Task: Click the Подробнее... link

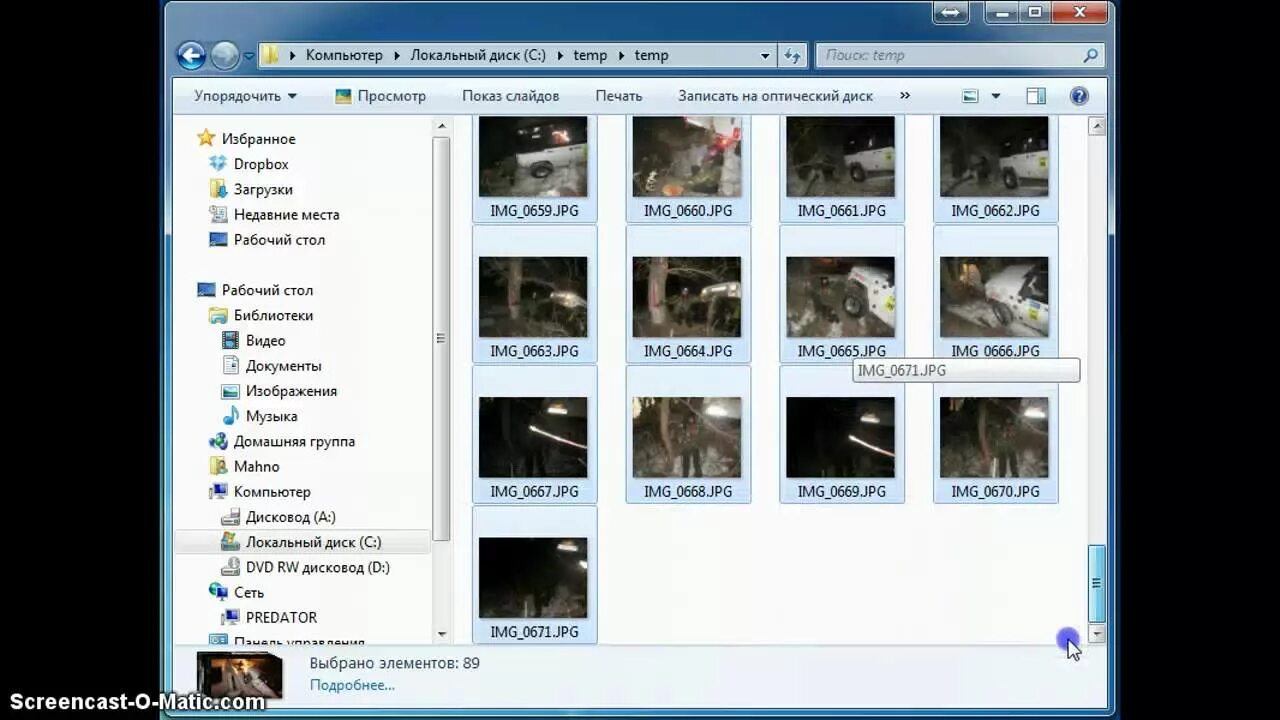Action: tap(351, 685)
